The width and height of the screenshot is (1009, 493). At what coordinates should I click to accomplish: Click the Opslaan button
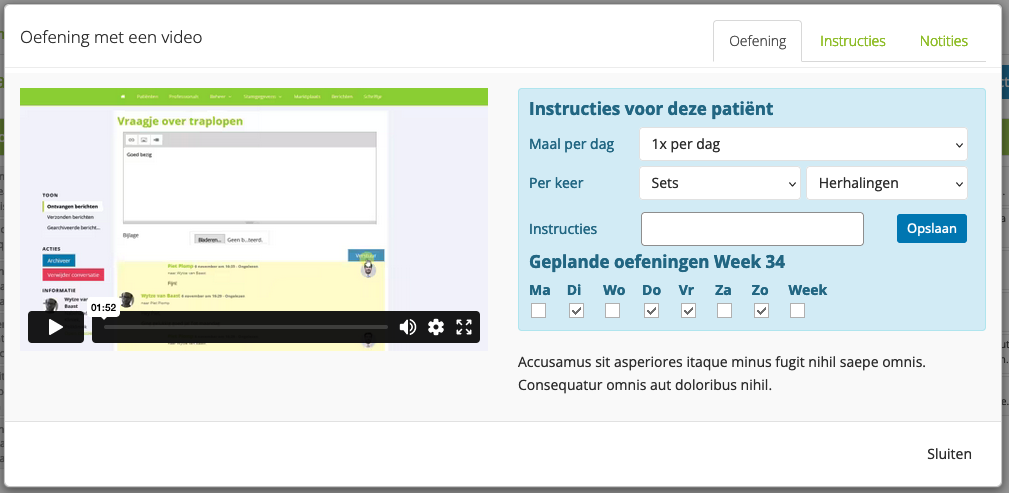tap(932, 228)
